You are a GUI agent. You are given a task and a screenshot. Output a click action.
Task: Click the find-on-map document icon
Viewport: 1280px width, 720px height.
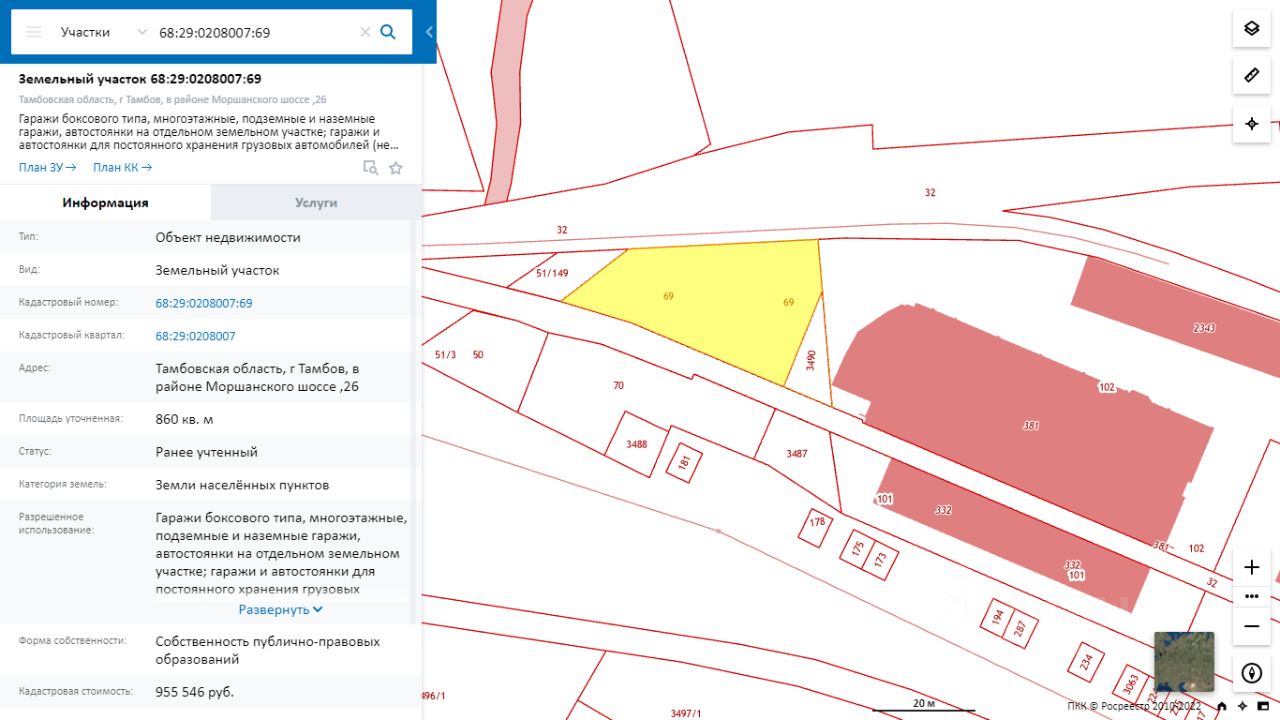[370, 168]
